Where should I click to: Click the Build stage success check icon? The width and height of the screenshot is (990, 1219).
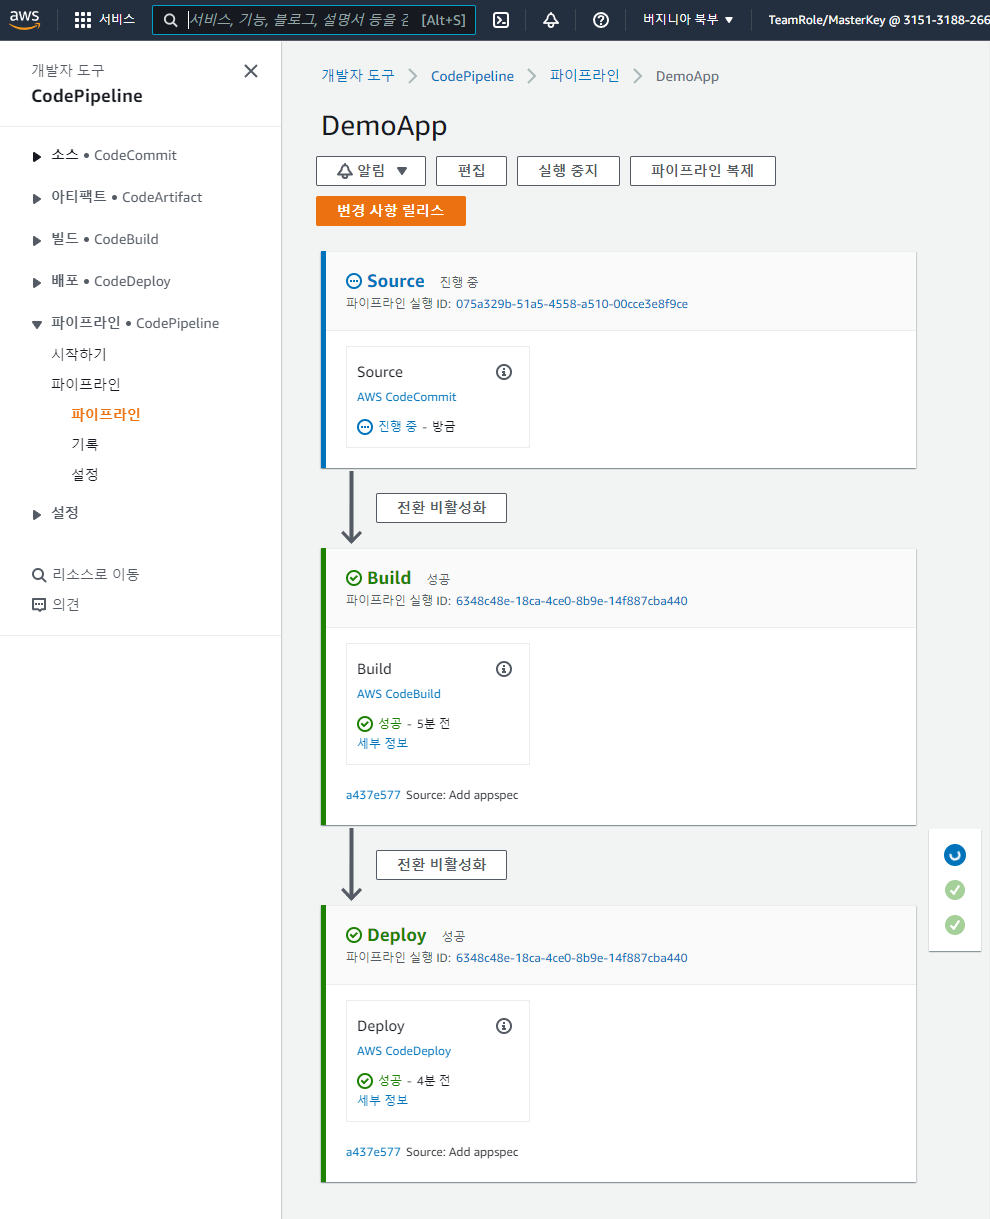tap(354, 578)
